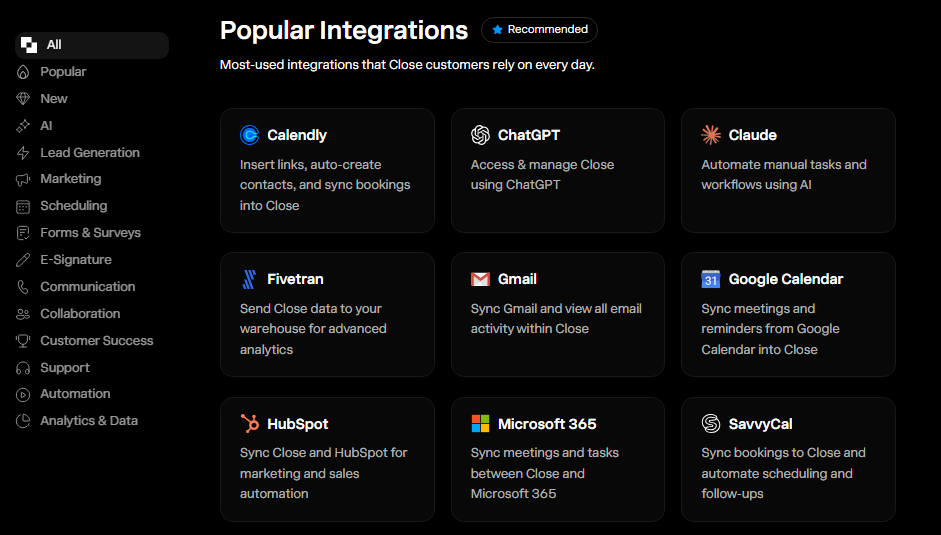Click the Claude starburst logo icon

pos(711,135)
